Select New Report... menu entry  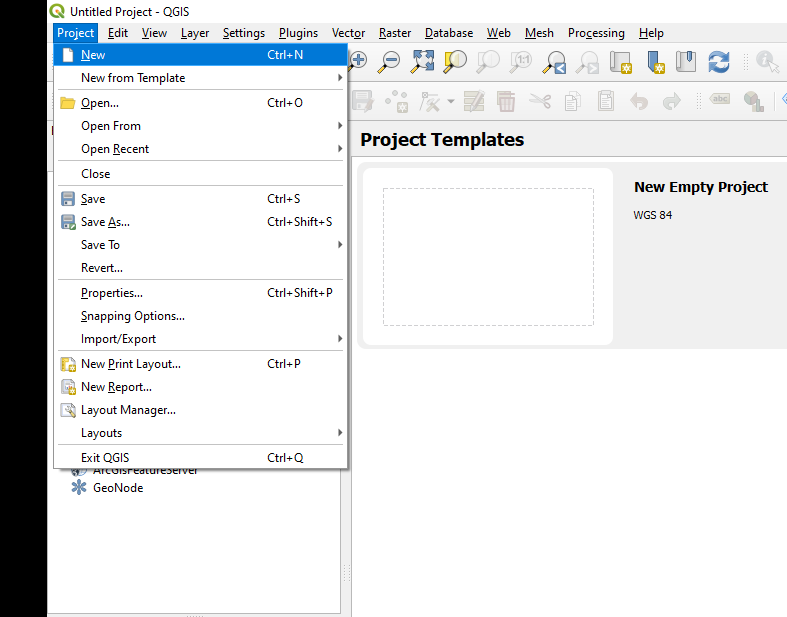(x=201, y=387)
